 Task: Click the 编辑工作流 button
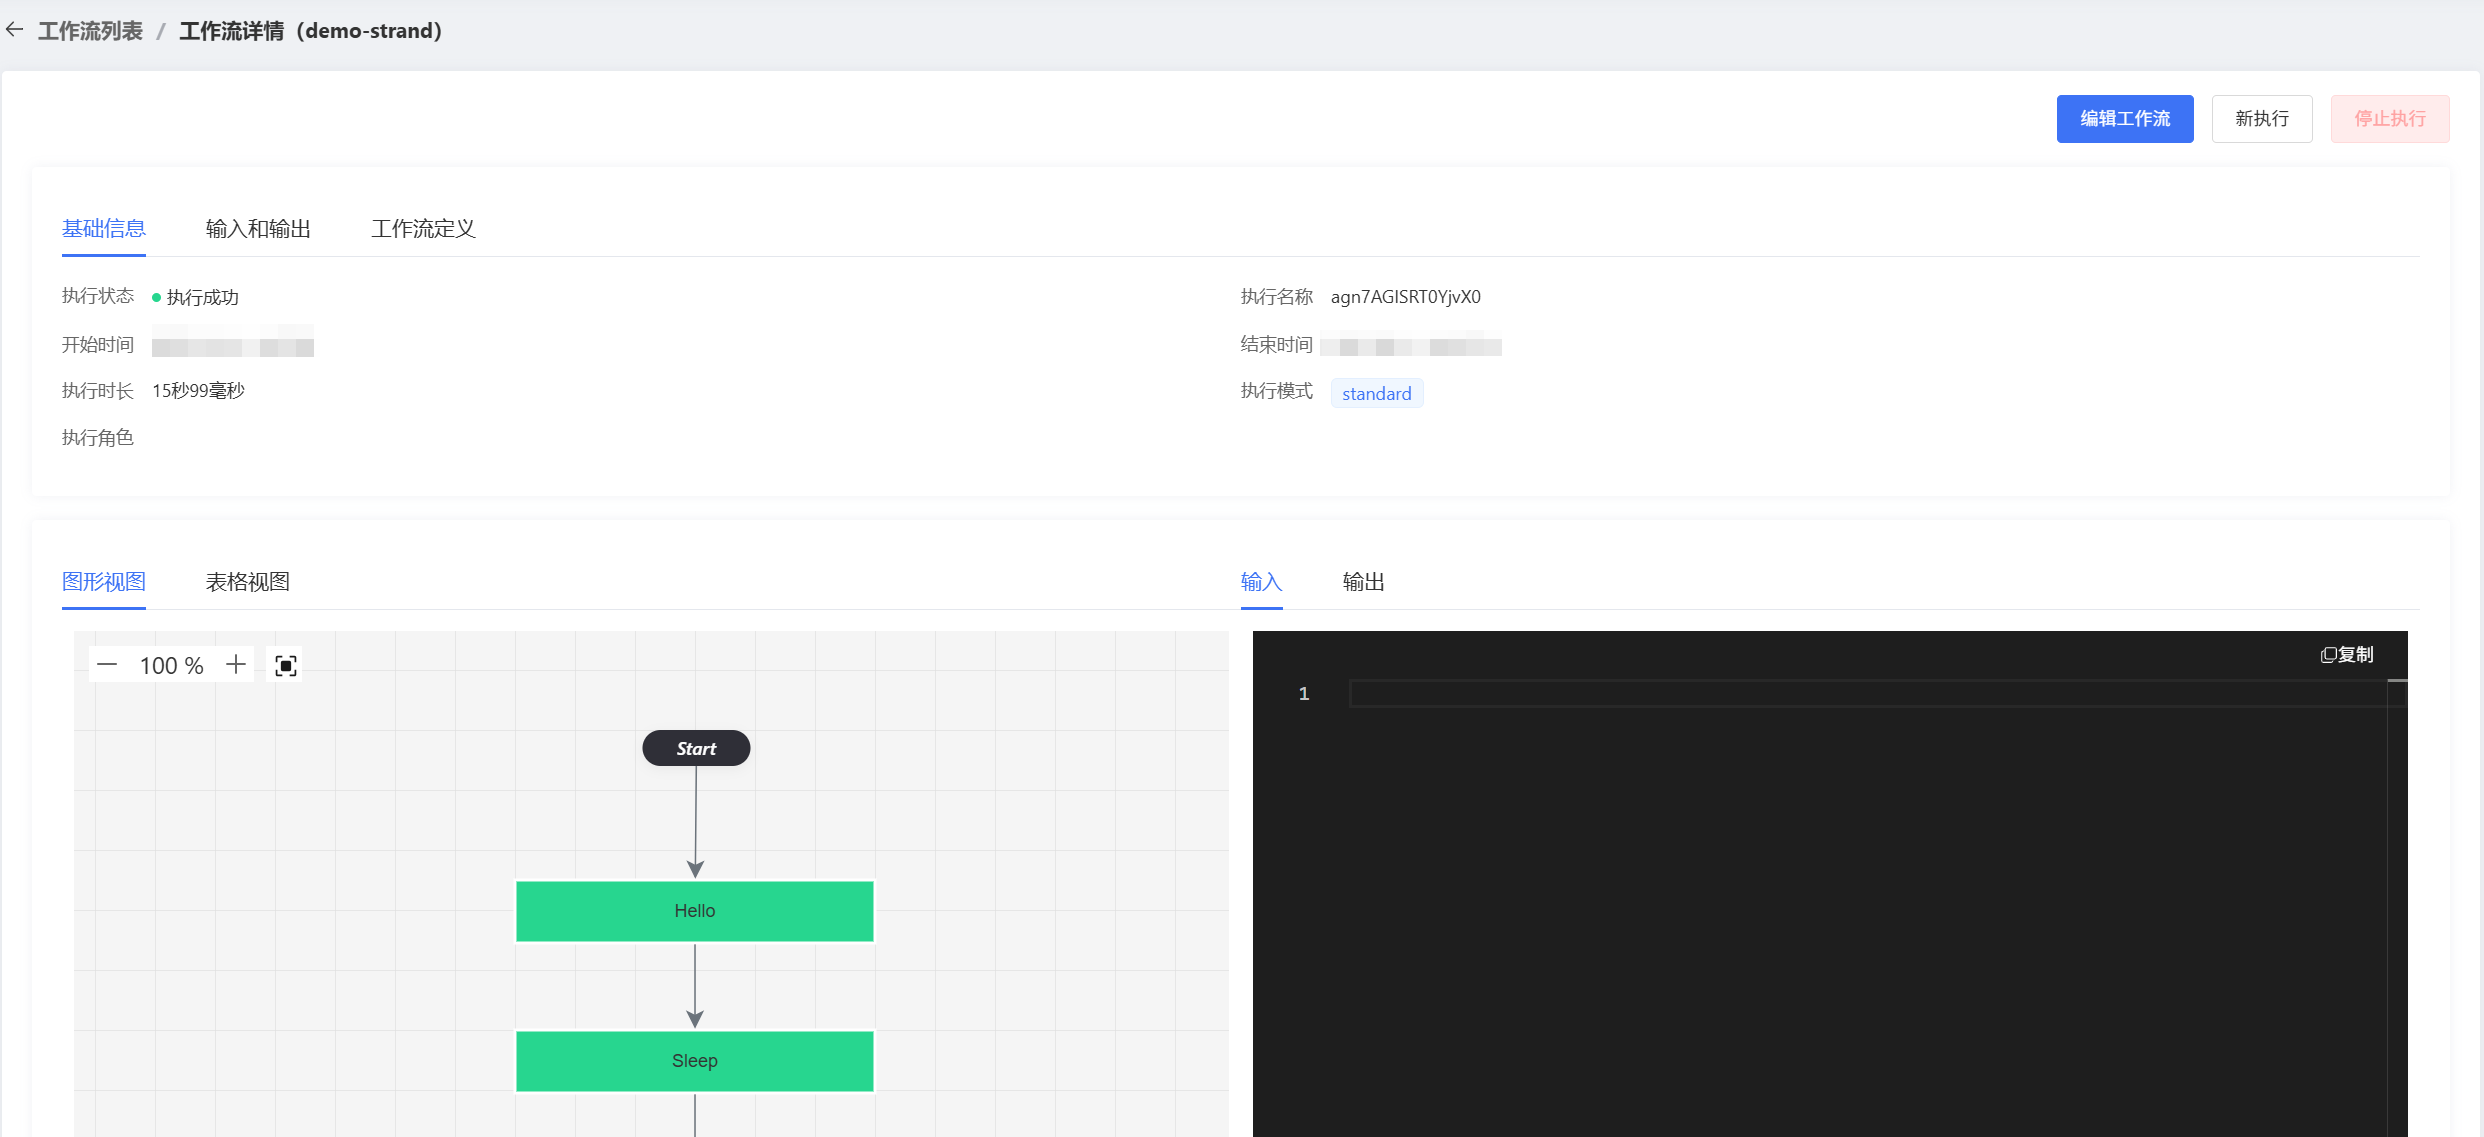[x=2125, y=119]
